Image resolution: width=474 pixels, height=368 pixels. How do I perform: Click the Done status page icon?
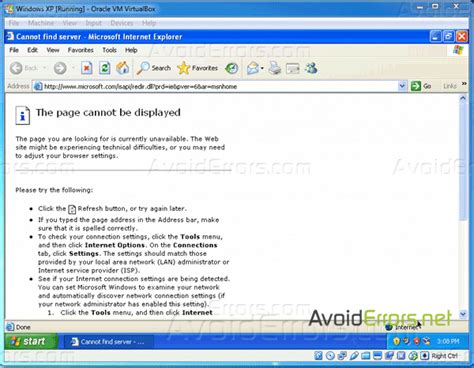pyautogui.click(x=11, y=327)
